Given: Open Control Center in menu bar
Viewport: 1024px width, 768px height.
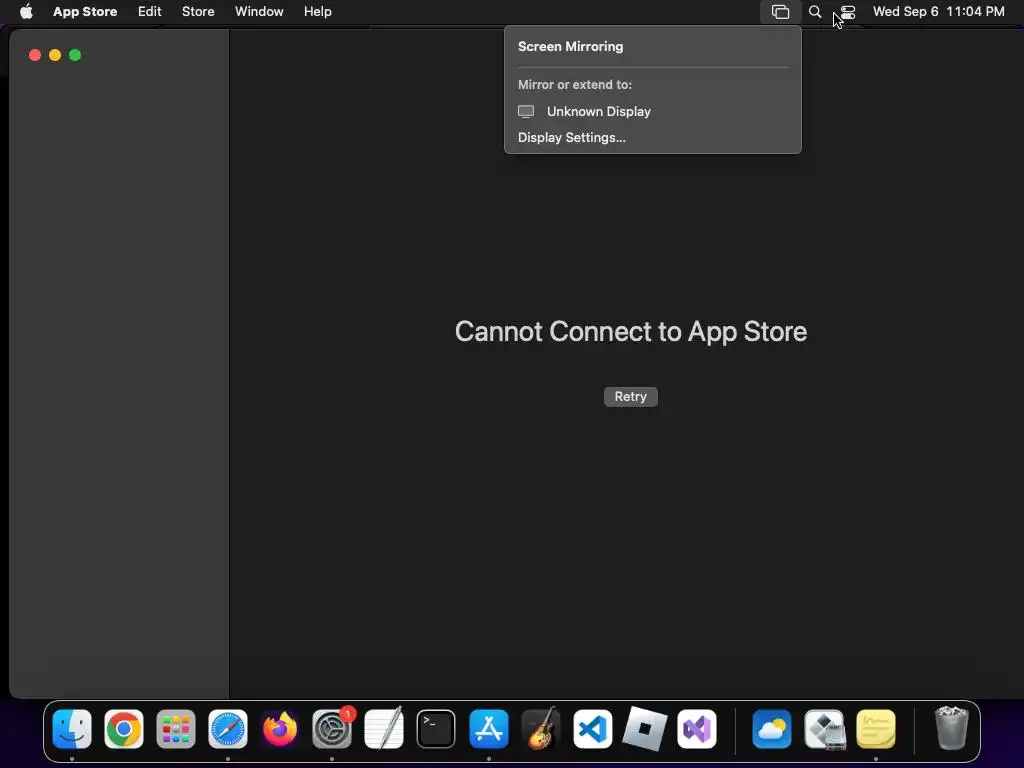Looking at the screenshot, I should (848, 12).
